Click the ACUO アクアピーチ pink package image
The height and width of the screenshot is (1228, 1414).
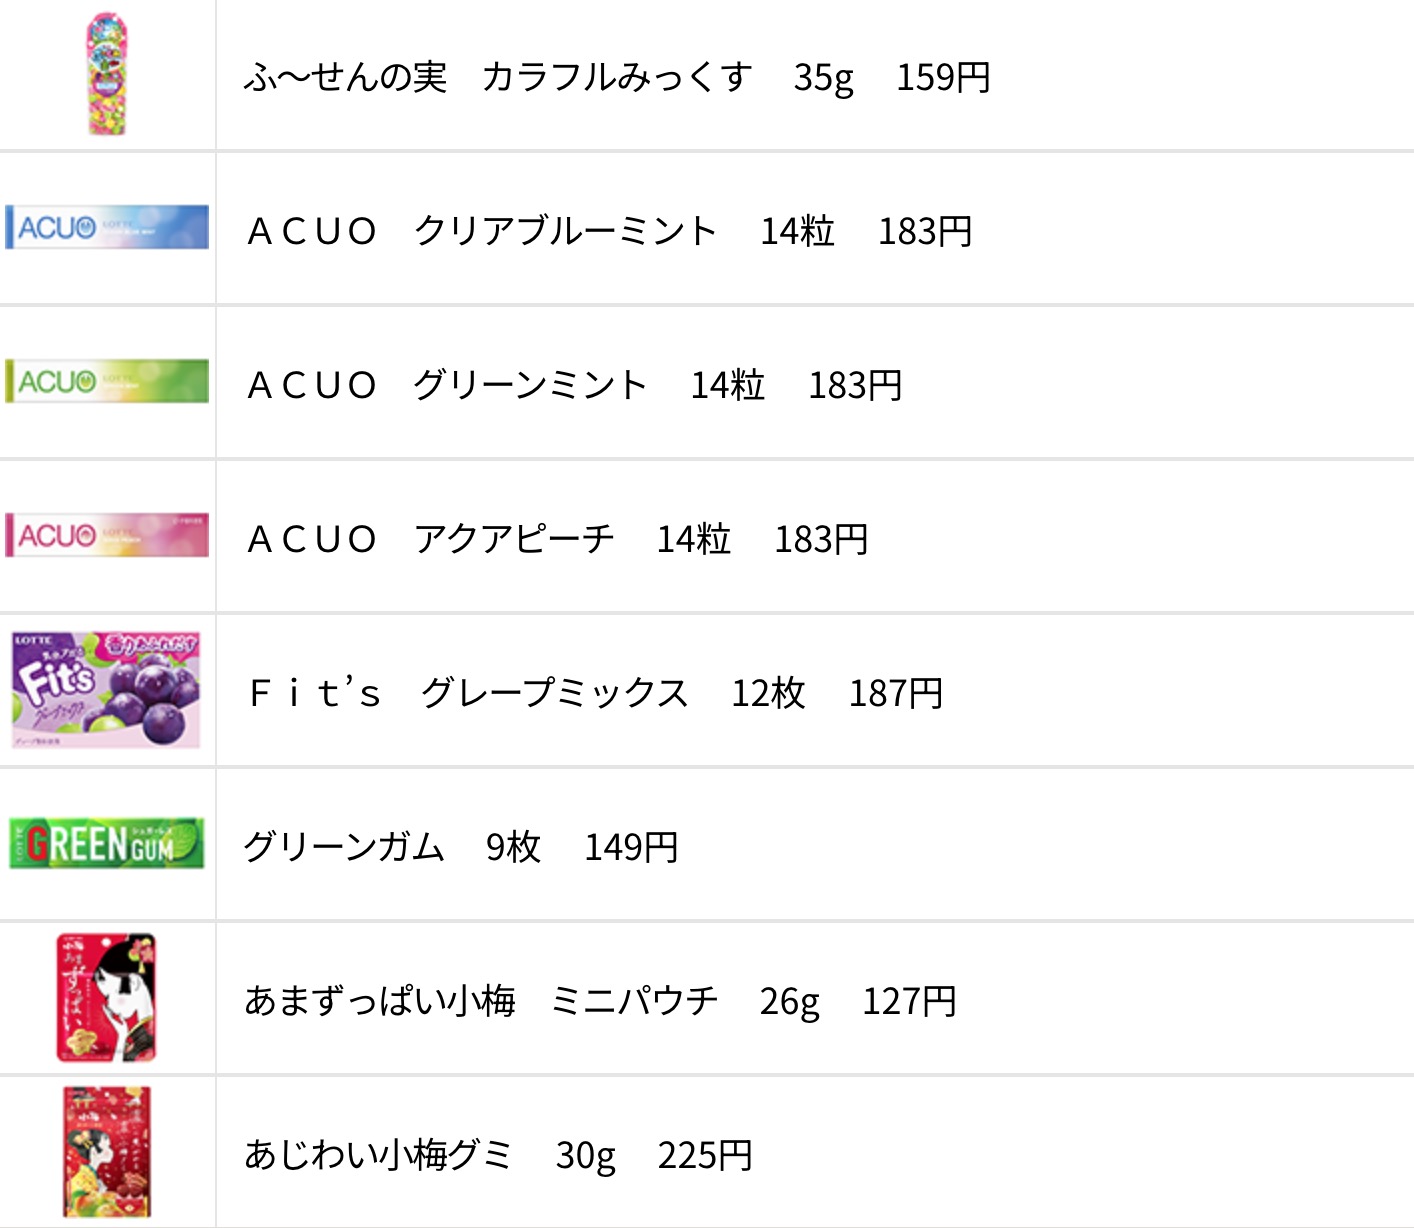click(107, 535)
